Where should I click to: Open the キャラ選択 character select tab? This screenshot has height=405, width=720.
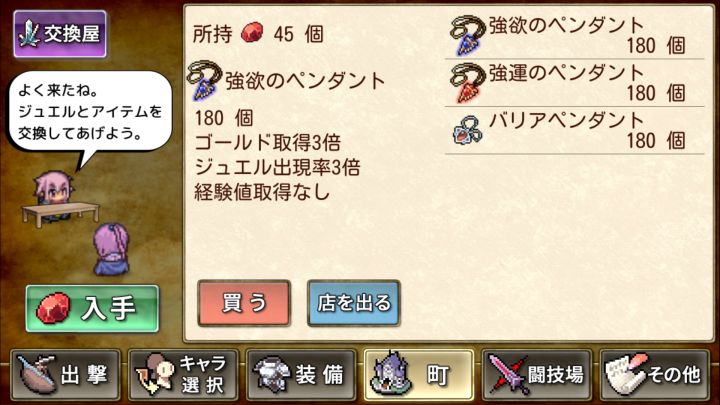(x=183, y=375)
